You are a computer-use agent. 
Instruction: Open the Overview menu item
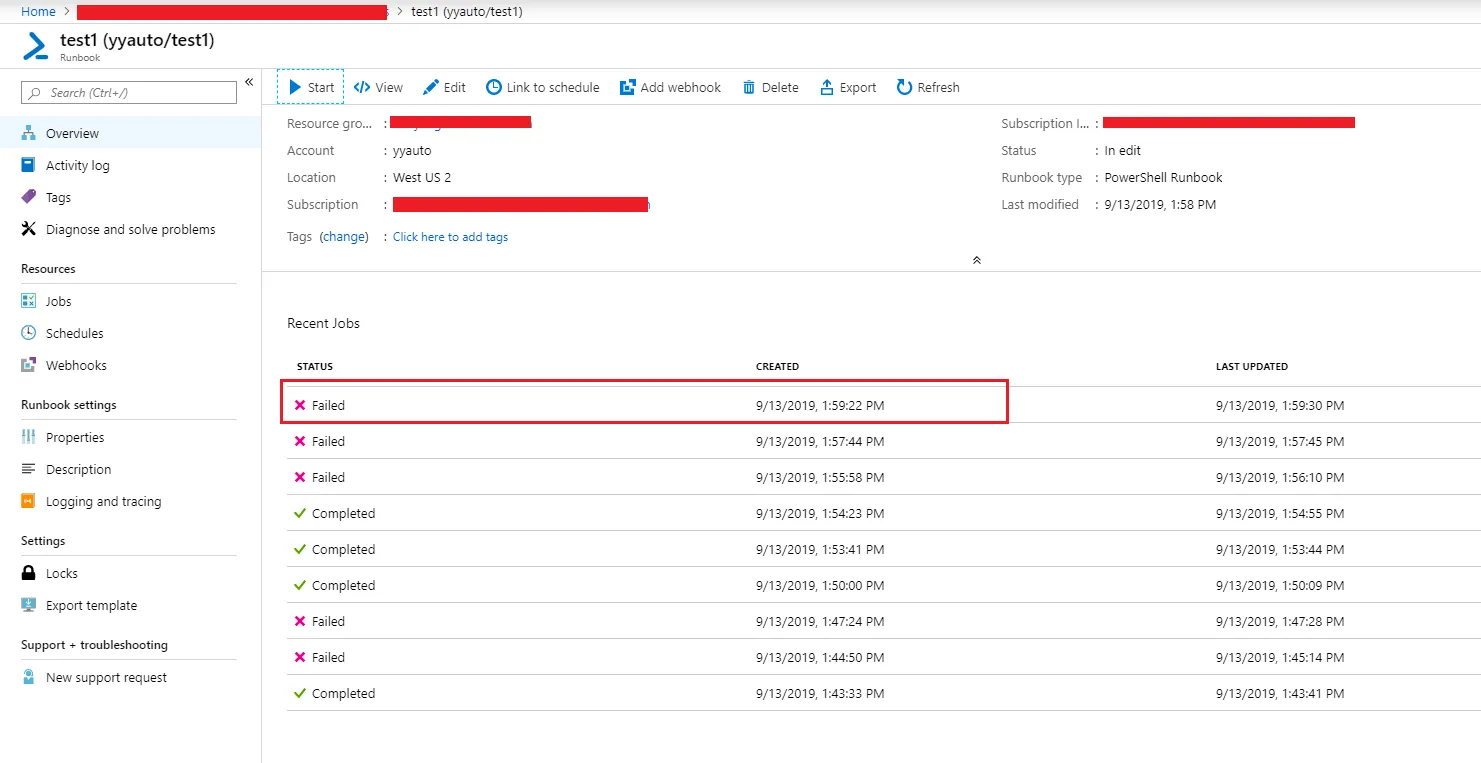[x=130, y=133]
